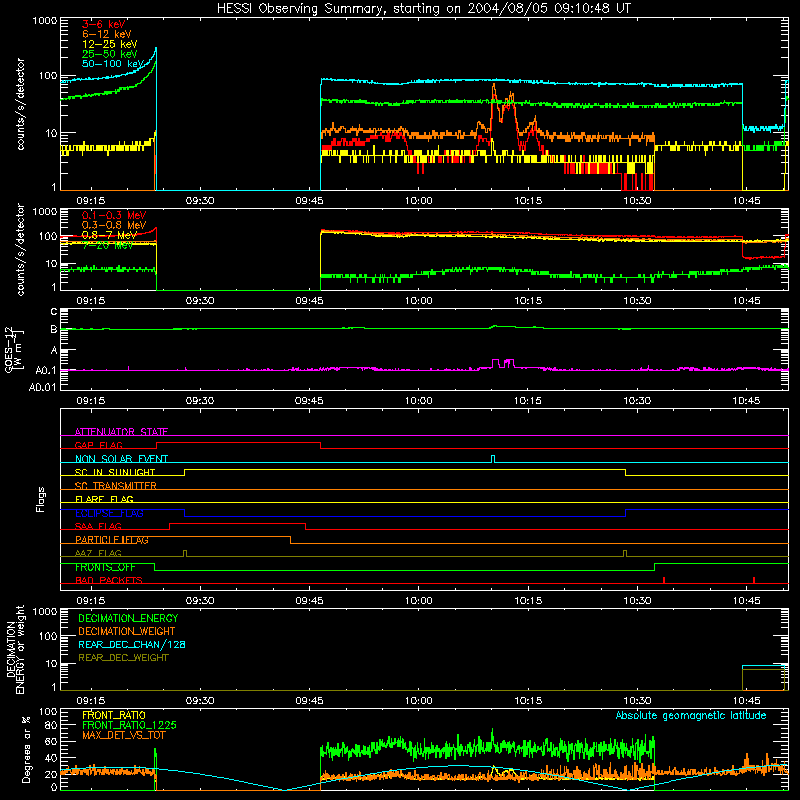The width and height of the screenshot is (800, 800).
Task: Select the GAP_FLAG label
Action: 98,445
